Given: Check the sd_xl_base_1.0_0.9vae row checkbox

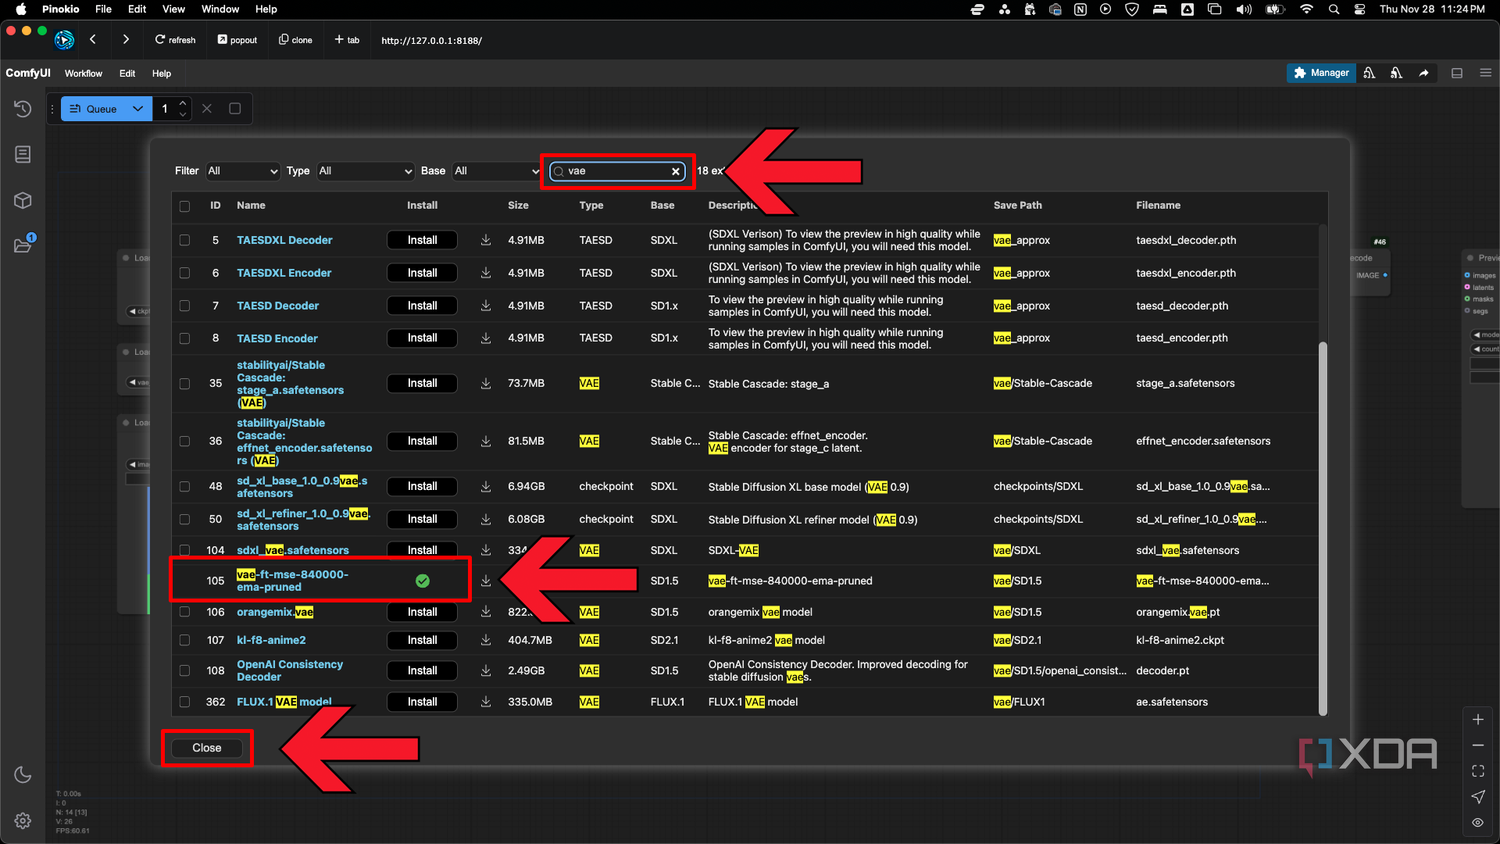Looking at the screenshot, I should (184, 487).
